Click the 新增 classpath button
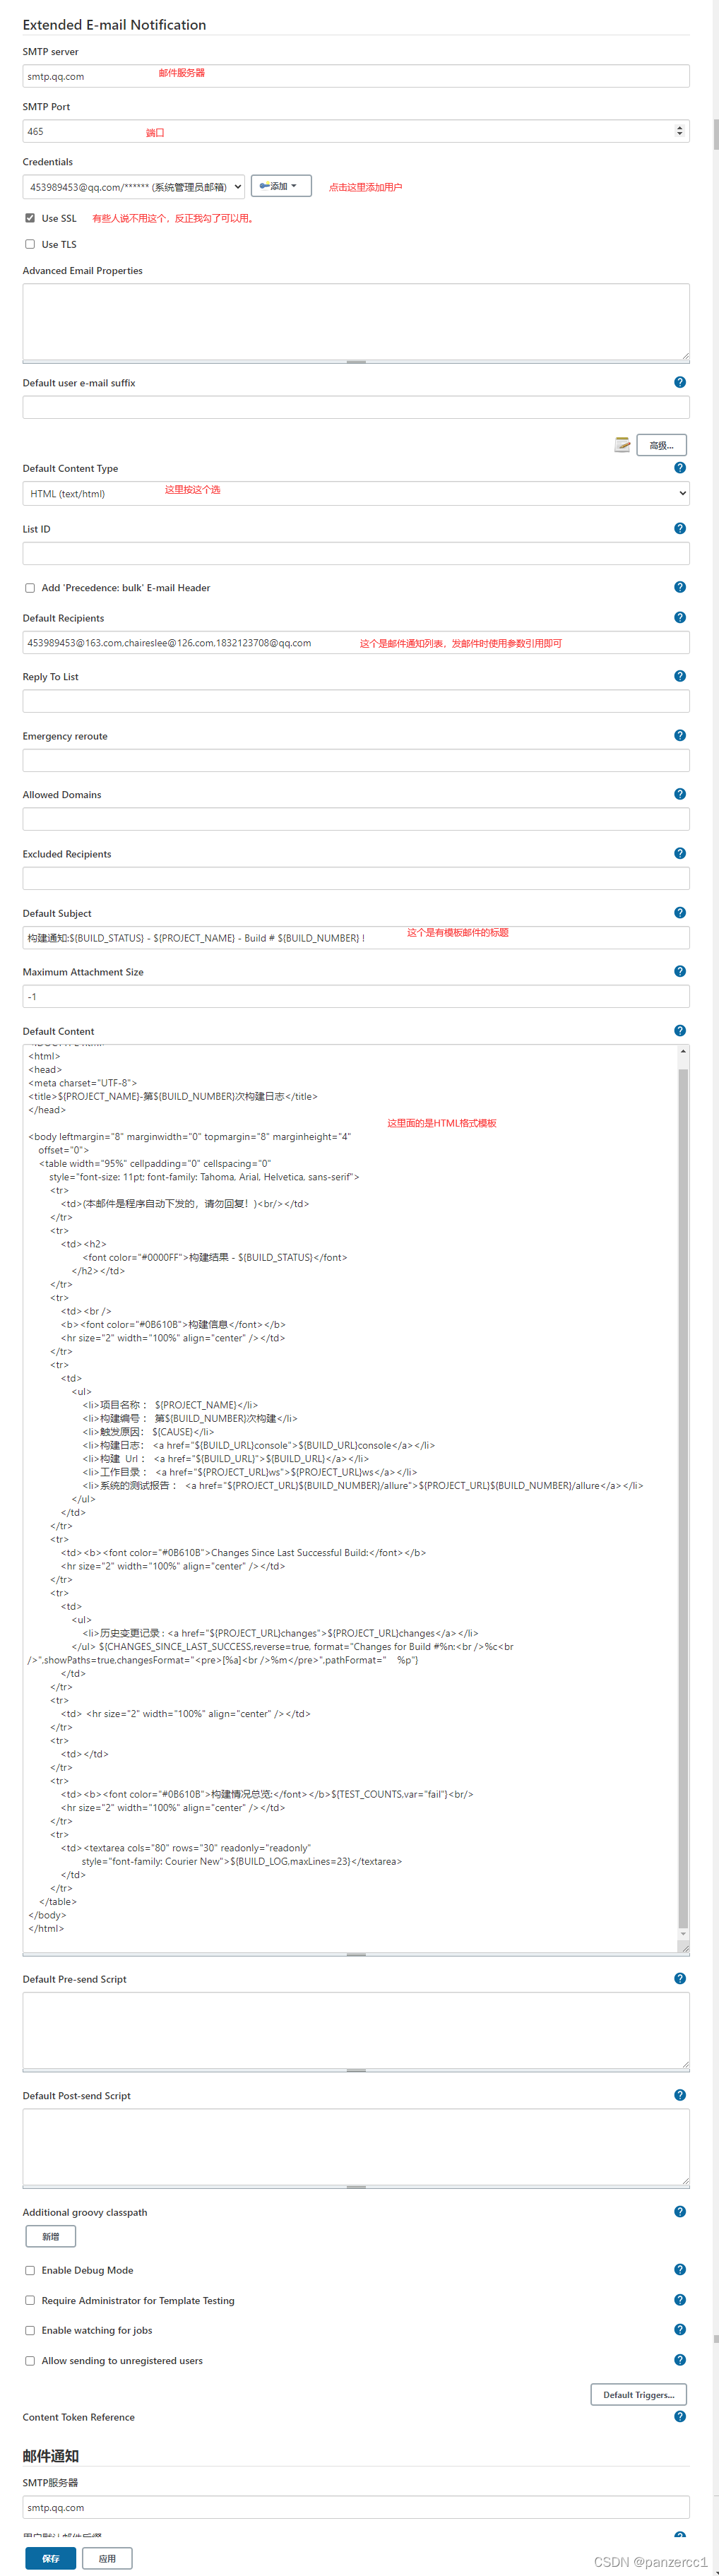Screen dimensions: 719x2576 point(51,2236)
